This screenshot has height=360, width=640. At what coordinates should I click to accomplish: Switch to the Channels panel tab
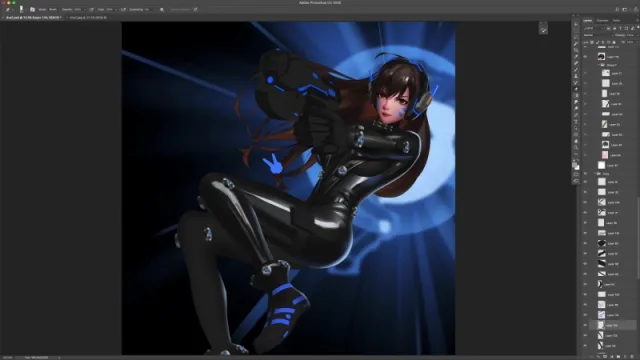coord(602,20)
